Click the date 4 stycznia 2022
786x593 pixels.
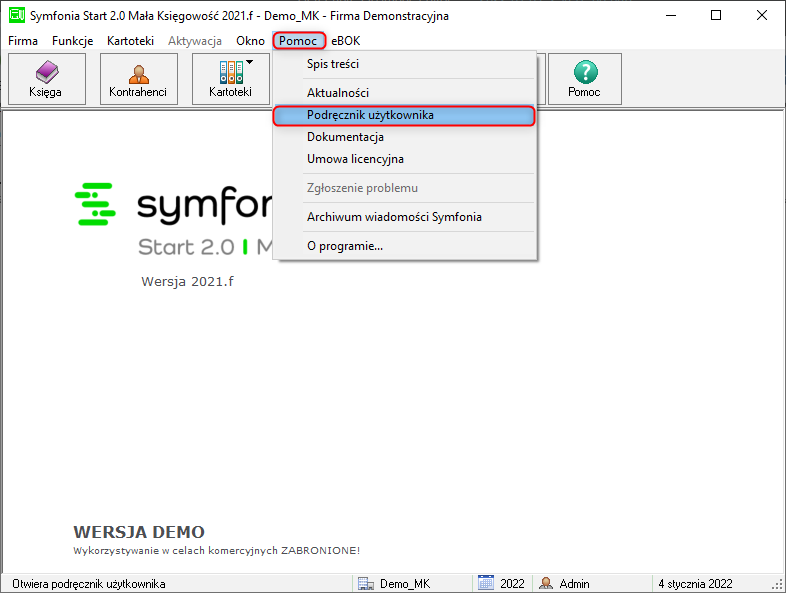695,584
